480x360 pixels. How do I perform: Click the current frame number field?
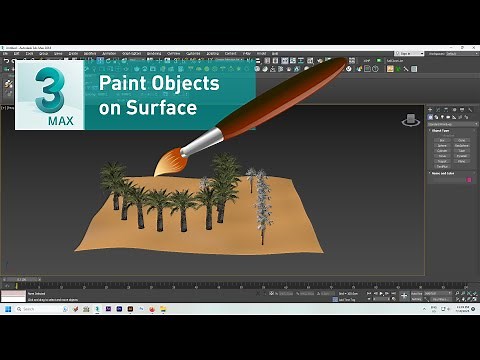click(x=380, y=299)
